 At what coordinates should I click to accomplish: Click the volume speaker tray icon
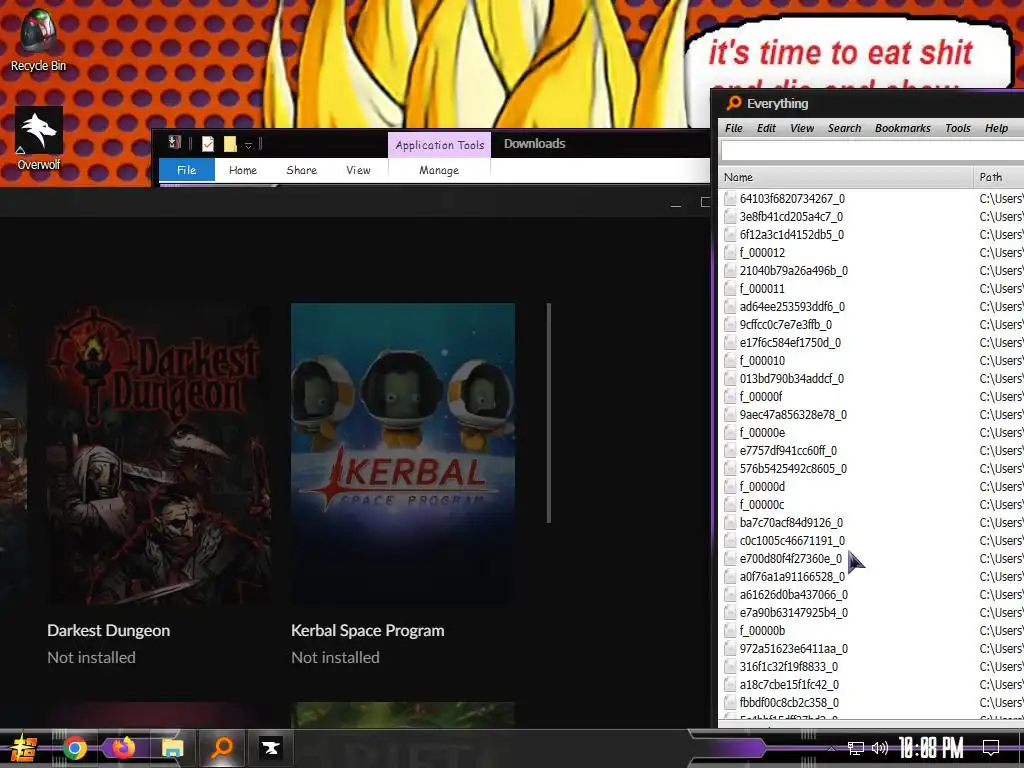[880, 748]
